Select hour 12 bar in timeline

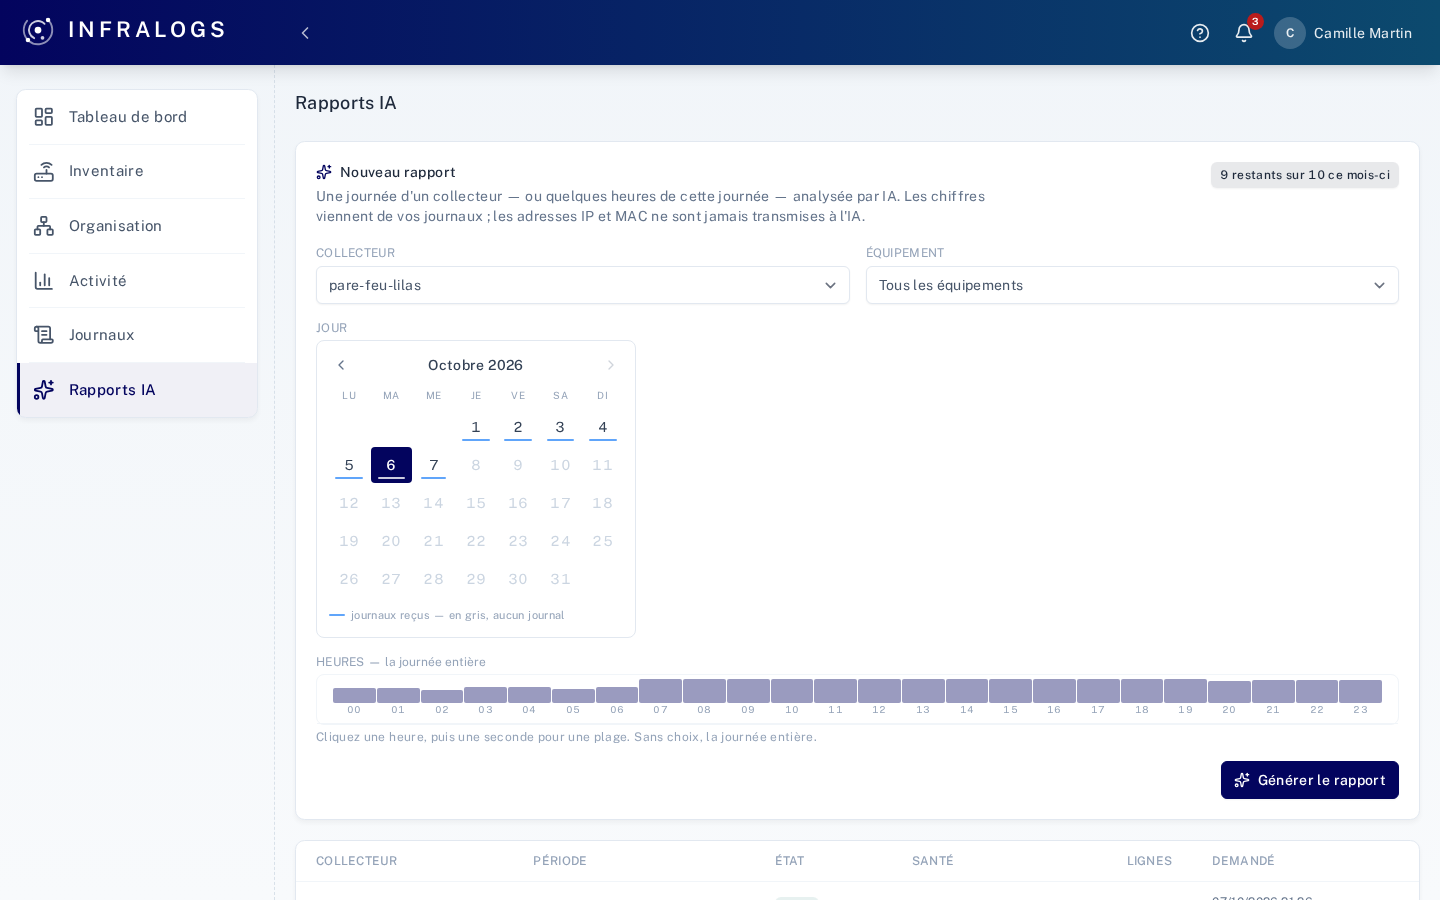pyautogui.click(x=879, y=691)
